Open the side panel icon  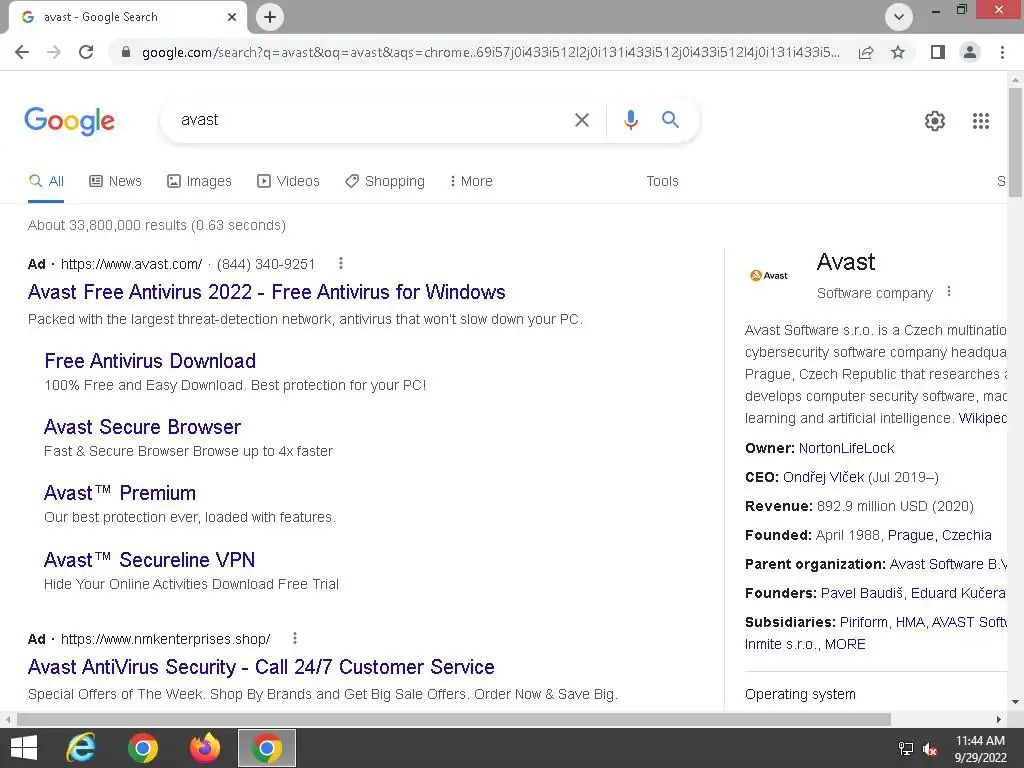(938, 52)
